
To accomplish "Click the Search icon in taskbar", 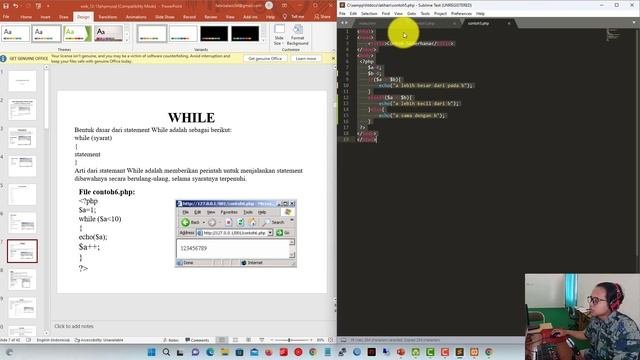I will [x=166, y=352].
